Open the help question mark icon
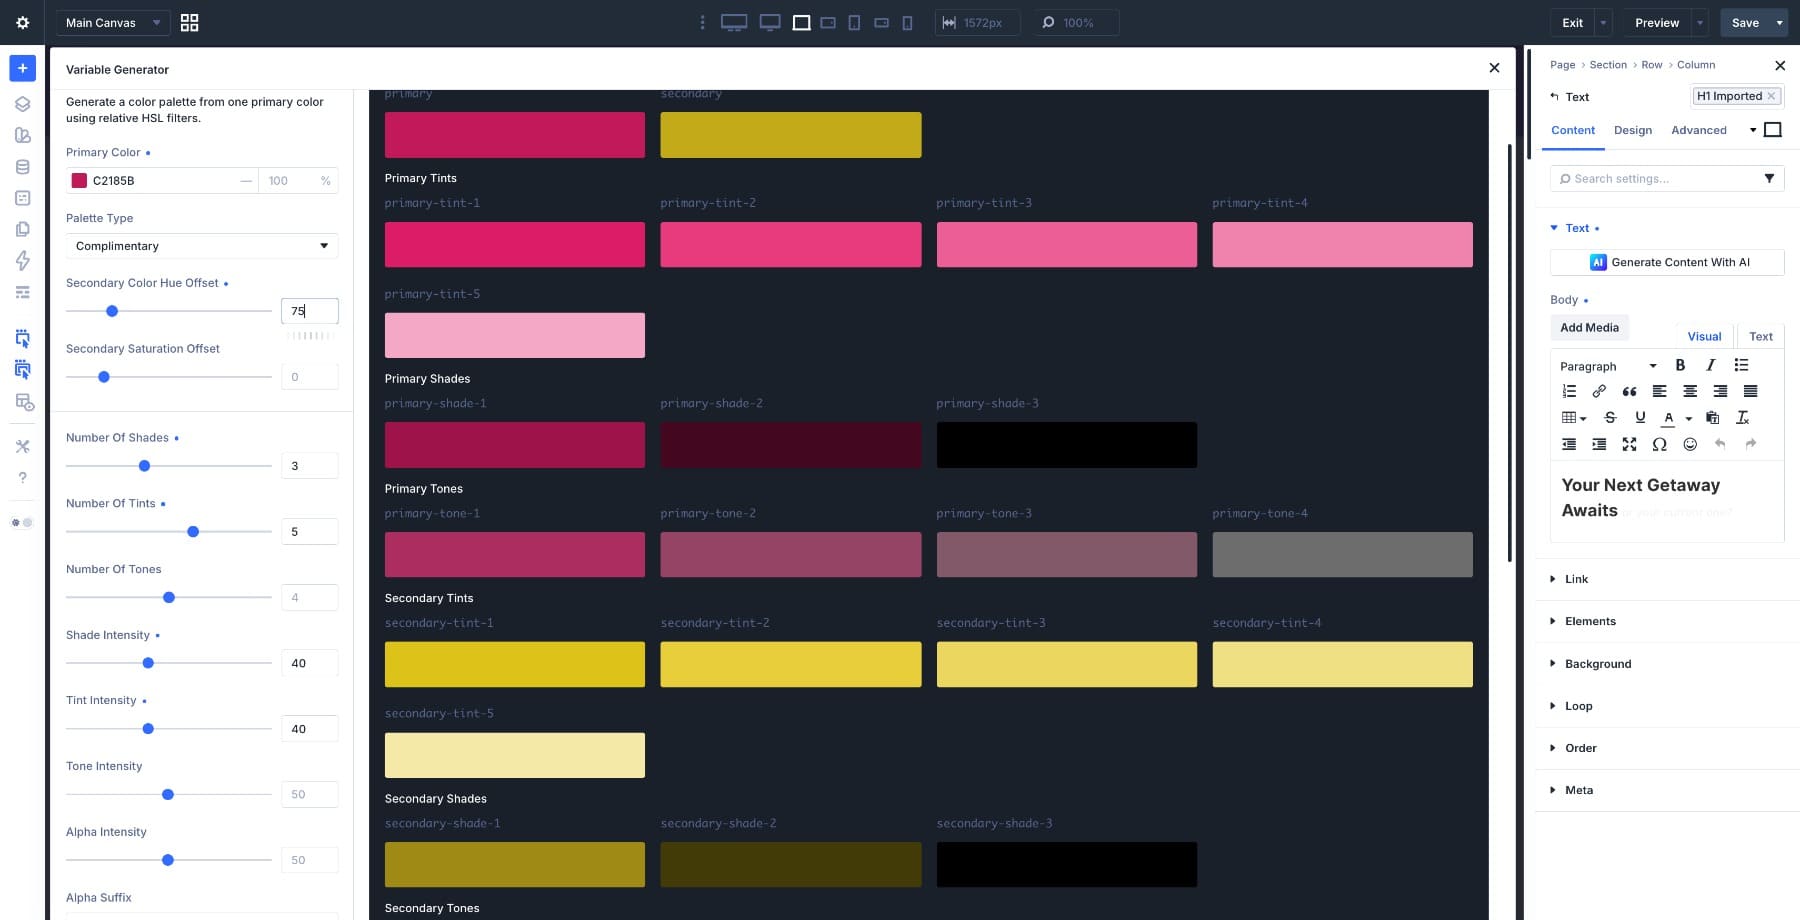The image size is (1800, 920). (22, 478)
